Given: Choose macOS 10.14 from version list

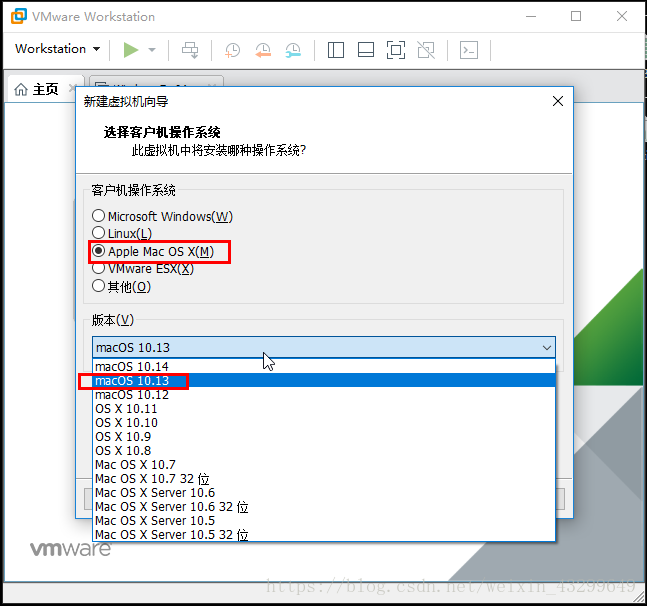Looking at the screenshot, I should coord(324,366).
